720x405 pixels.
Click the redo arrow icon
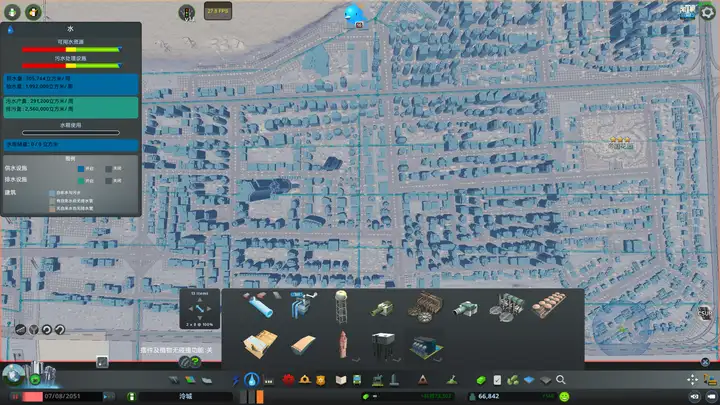click(x=60, y=329)
